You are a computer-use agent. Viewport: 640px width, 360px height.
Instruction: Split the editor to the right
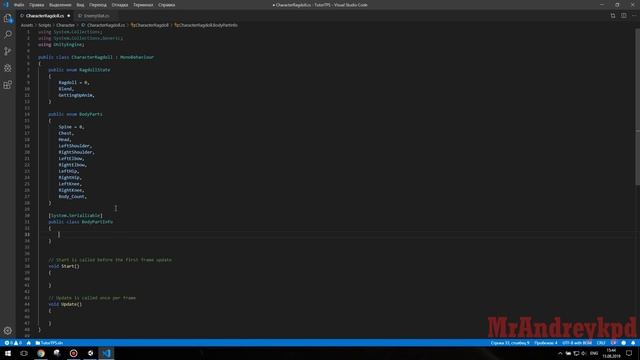(624, 16)
